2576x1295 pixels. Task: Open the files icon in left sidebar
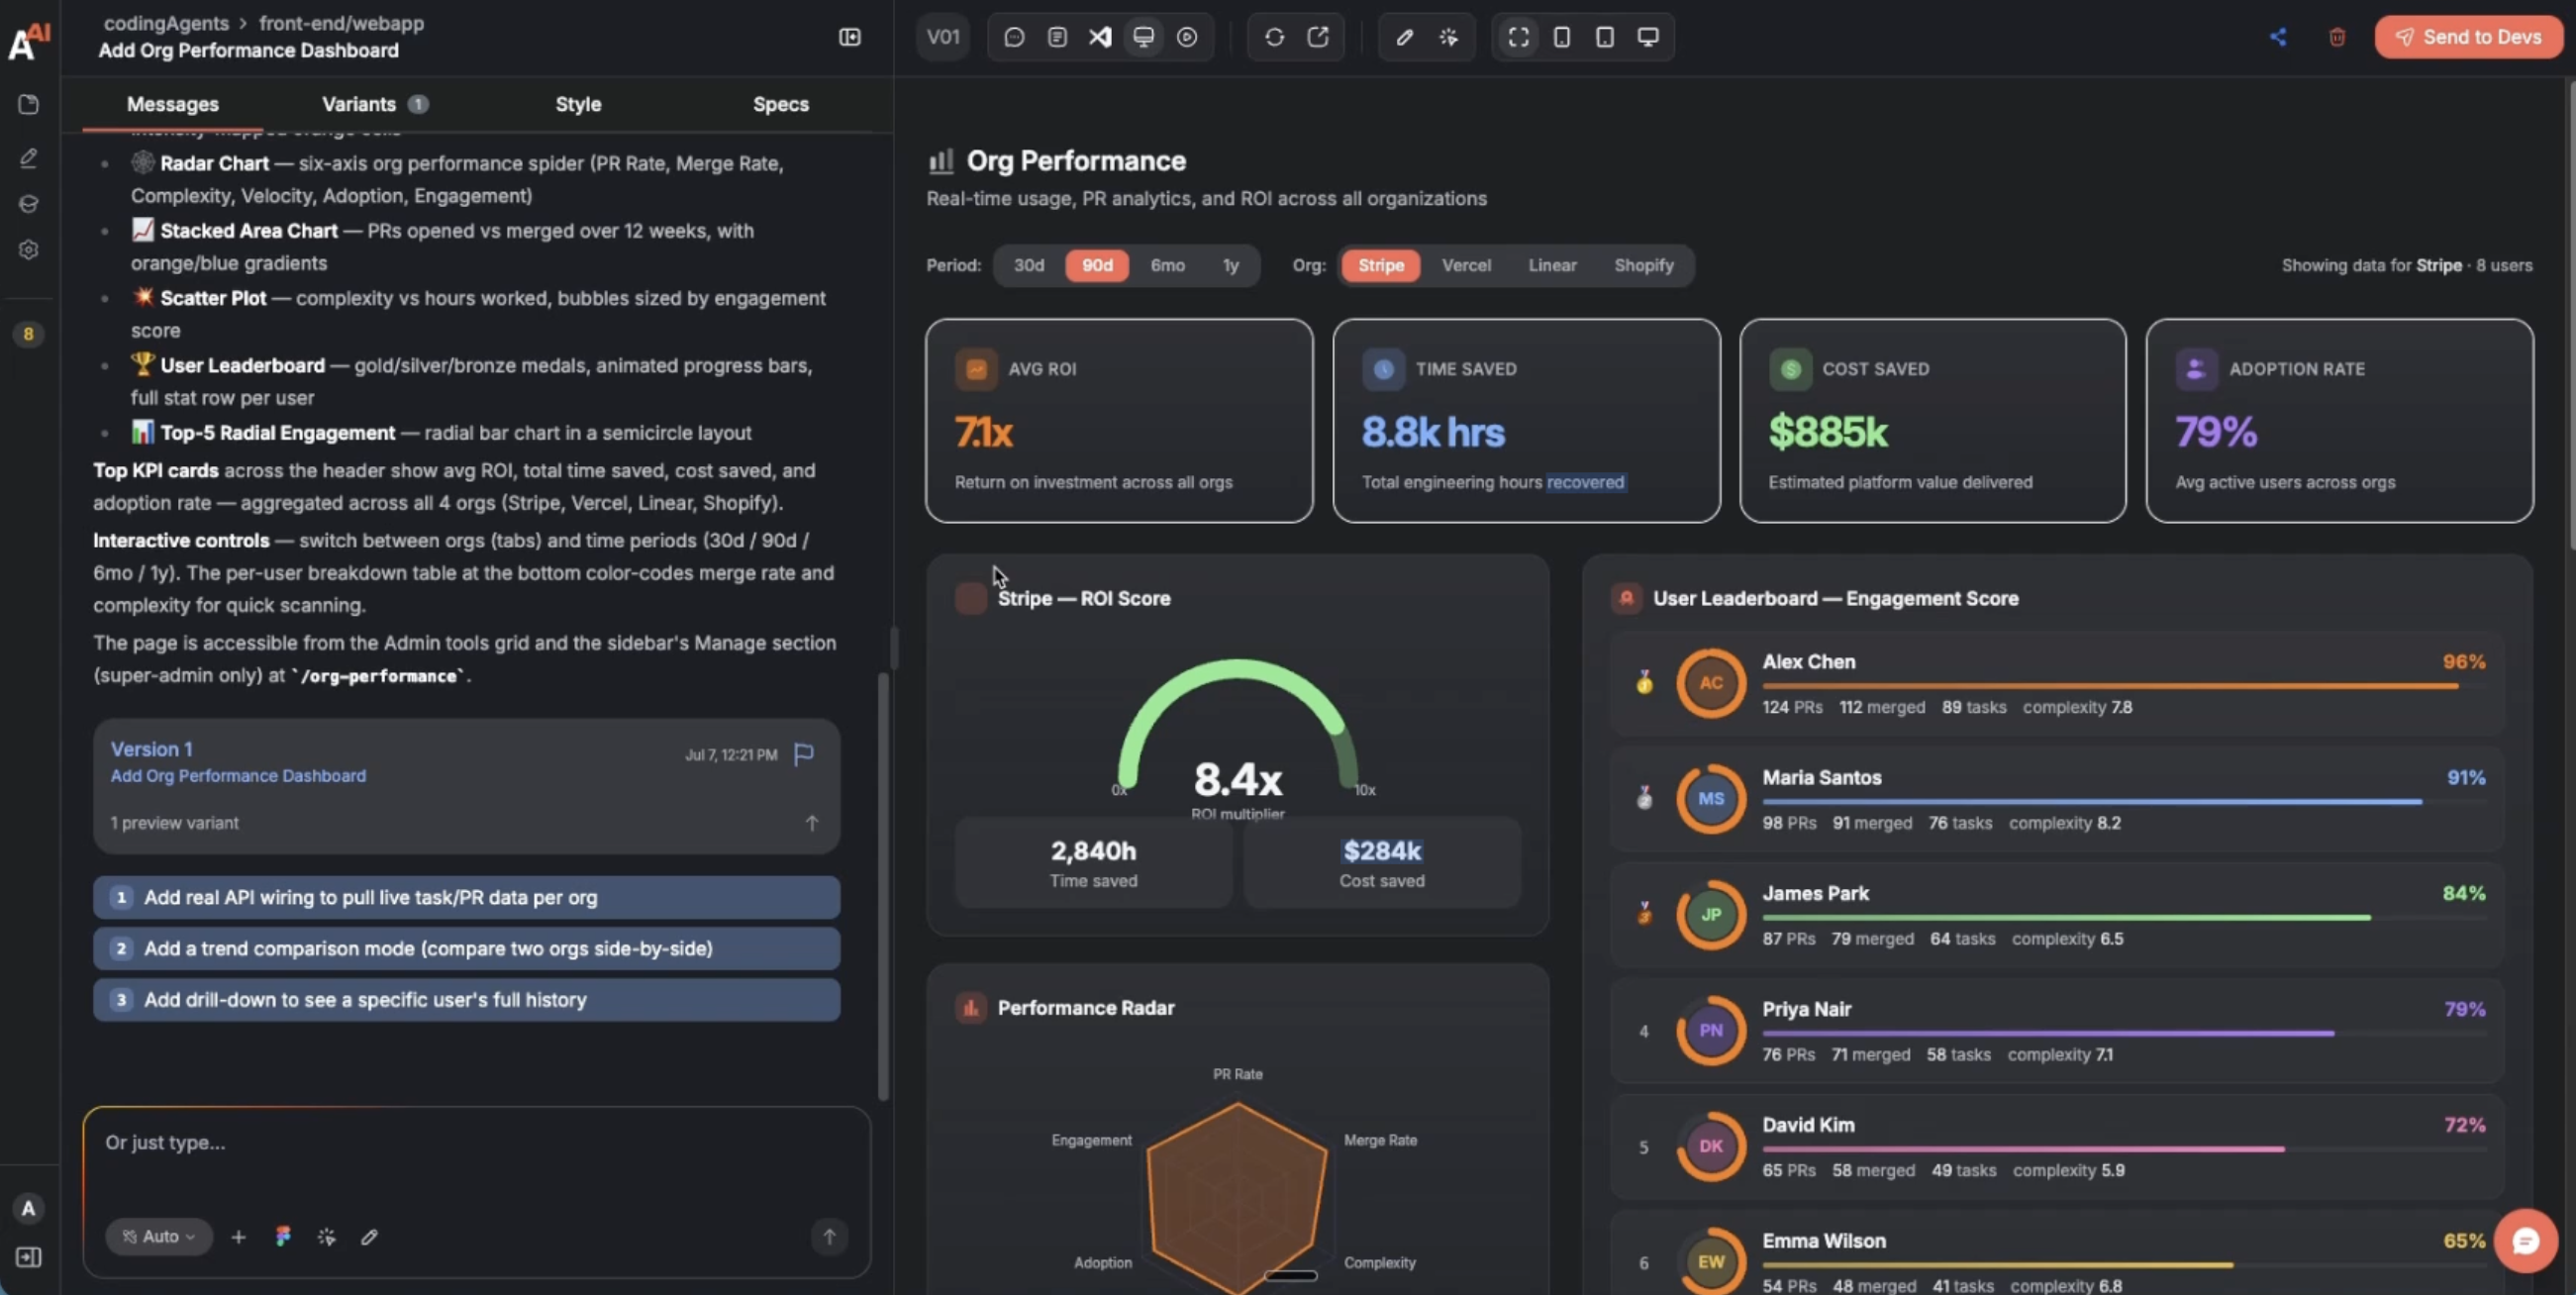(x=28, y=105)
